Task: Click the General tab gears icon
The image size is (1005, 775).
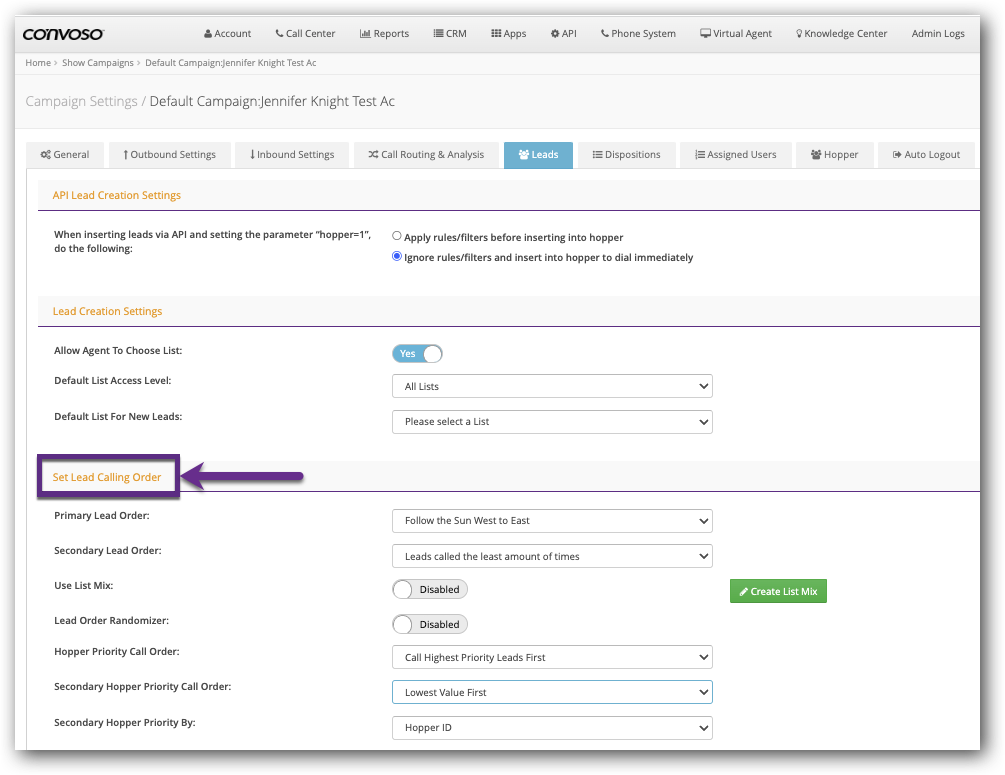Action: coord(46,154)
